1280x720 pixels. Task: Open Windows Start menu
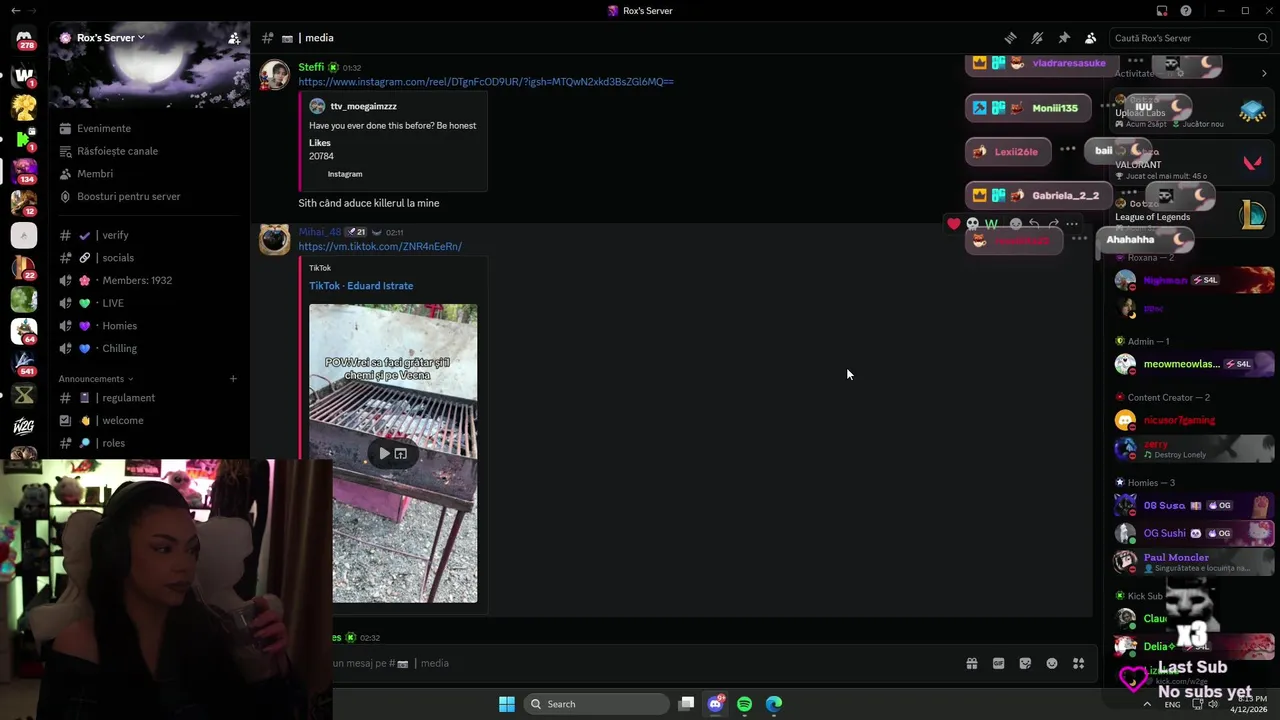click(507, 704)
